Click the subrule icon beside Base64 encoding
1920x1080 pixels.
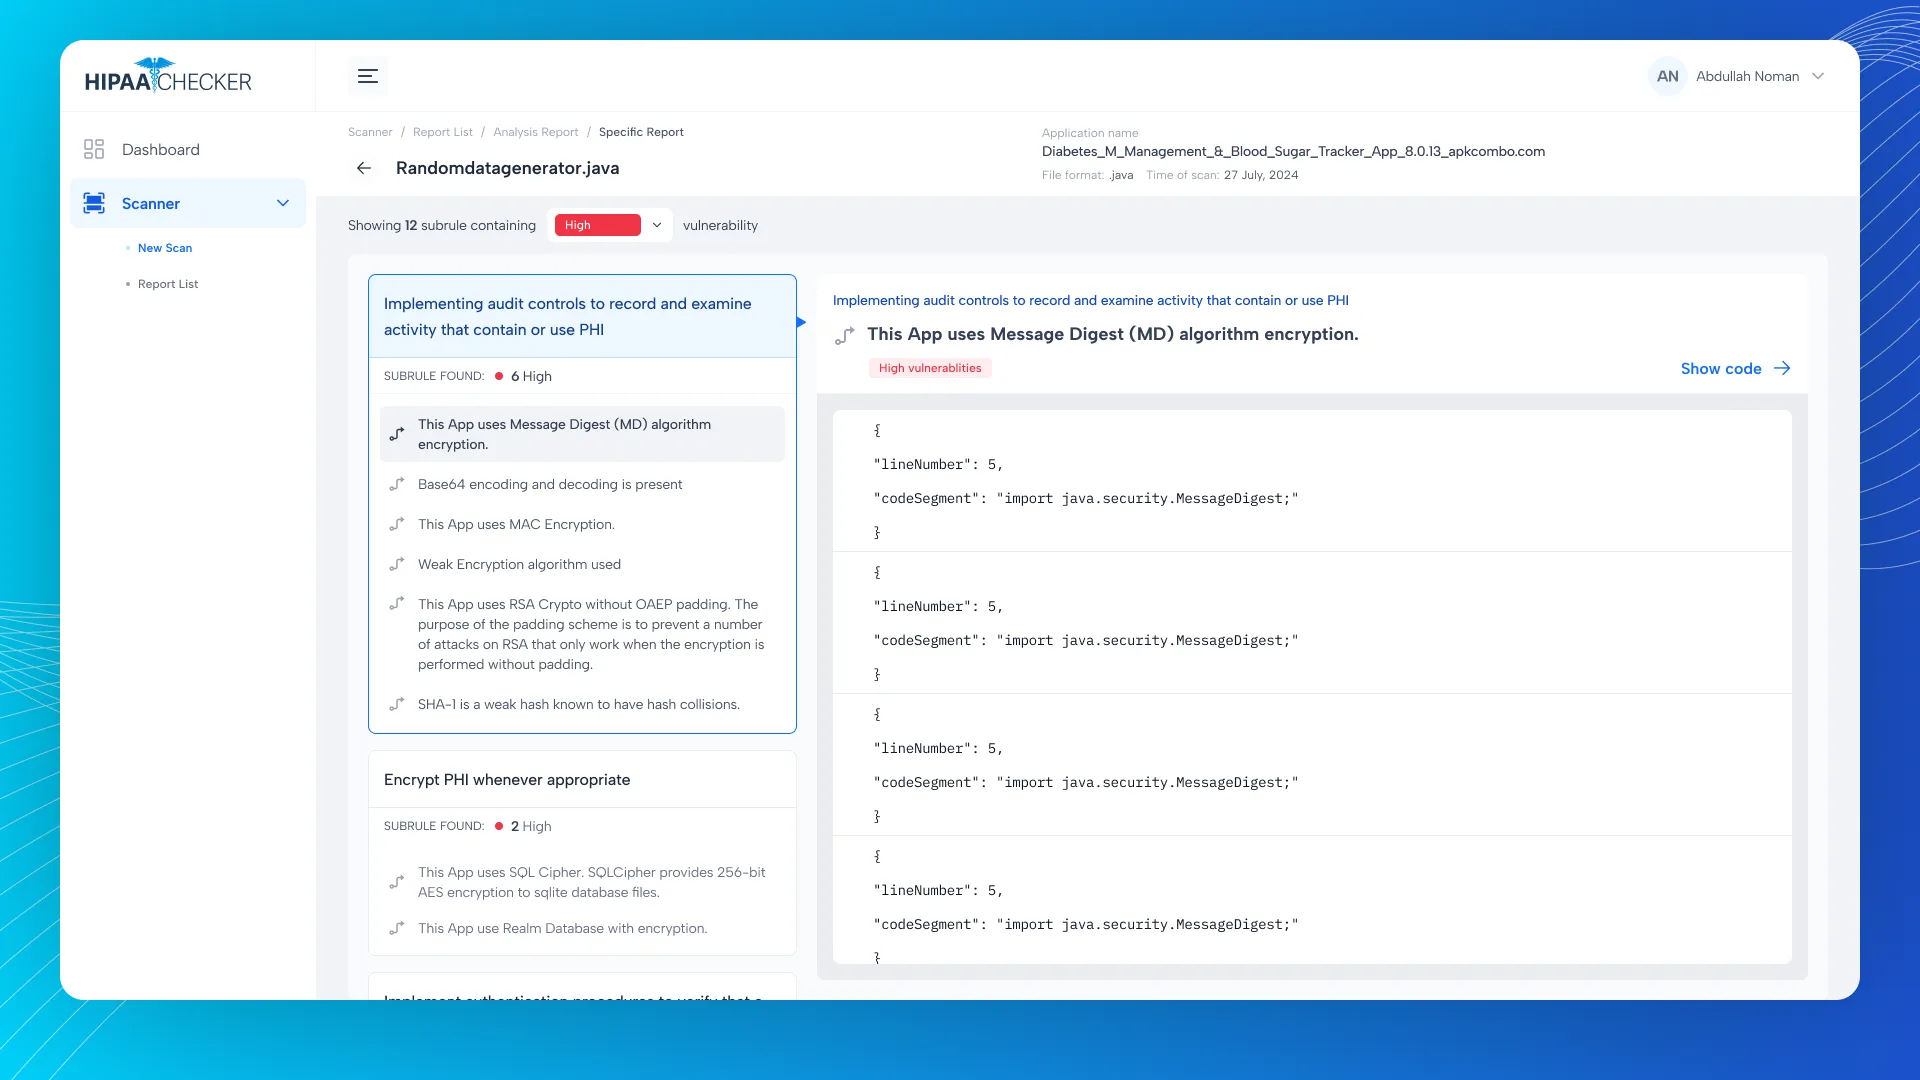(x=397, y=484)
